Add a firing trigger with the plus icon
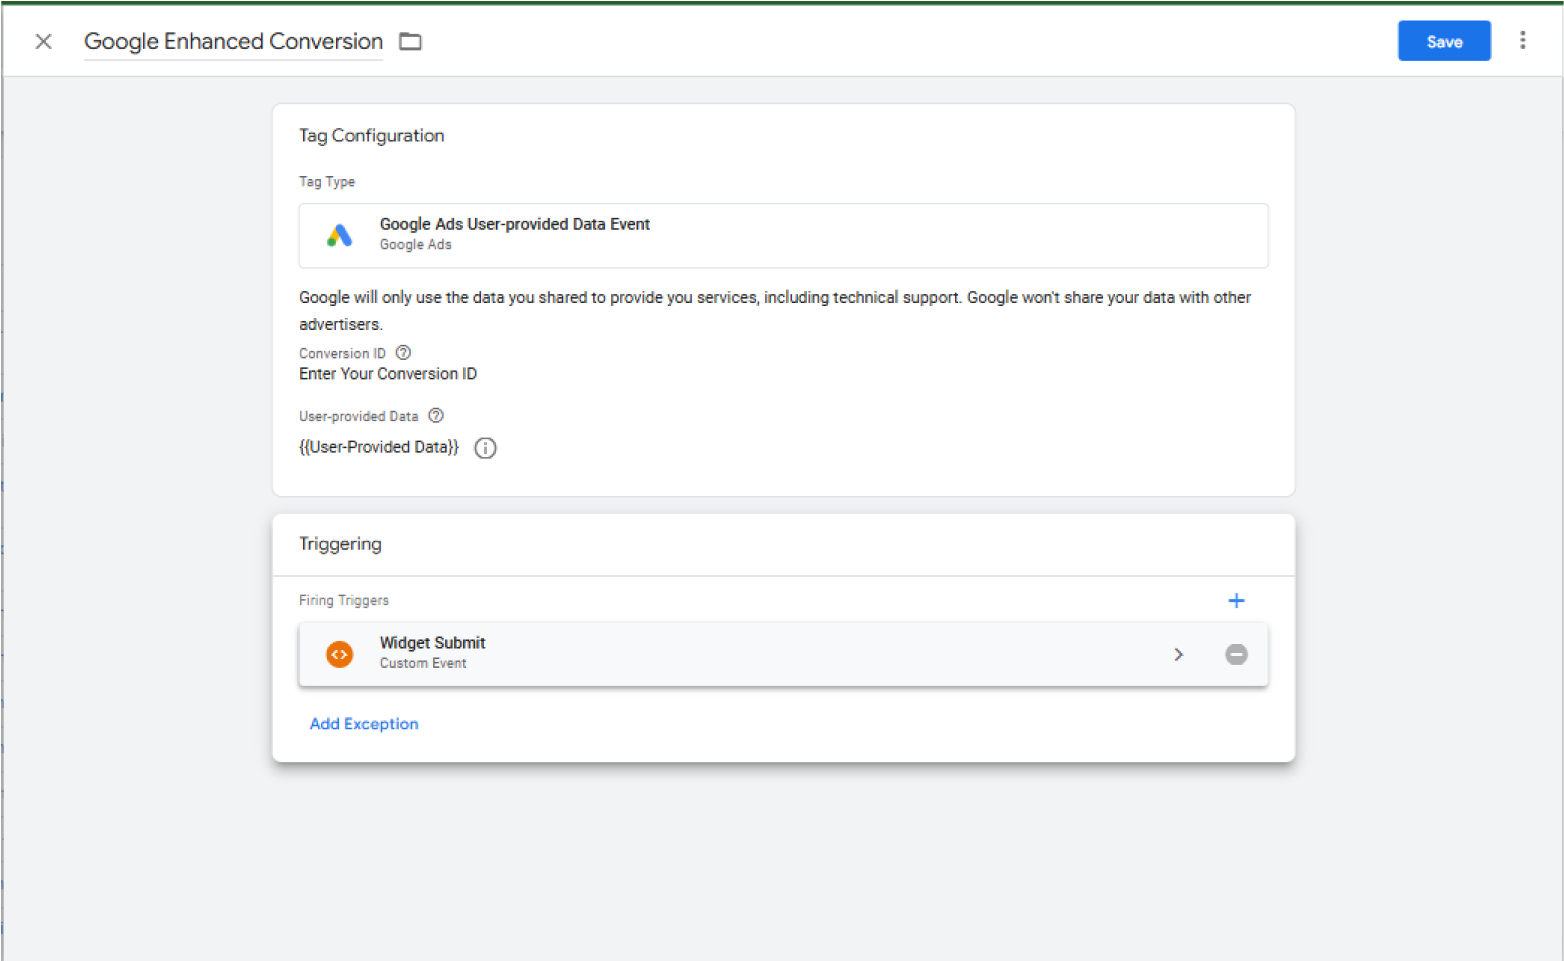Screen dimensions: 1564x961 pyautogui.click(x=1236, y=600)
